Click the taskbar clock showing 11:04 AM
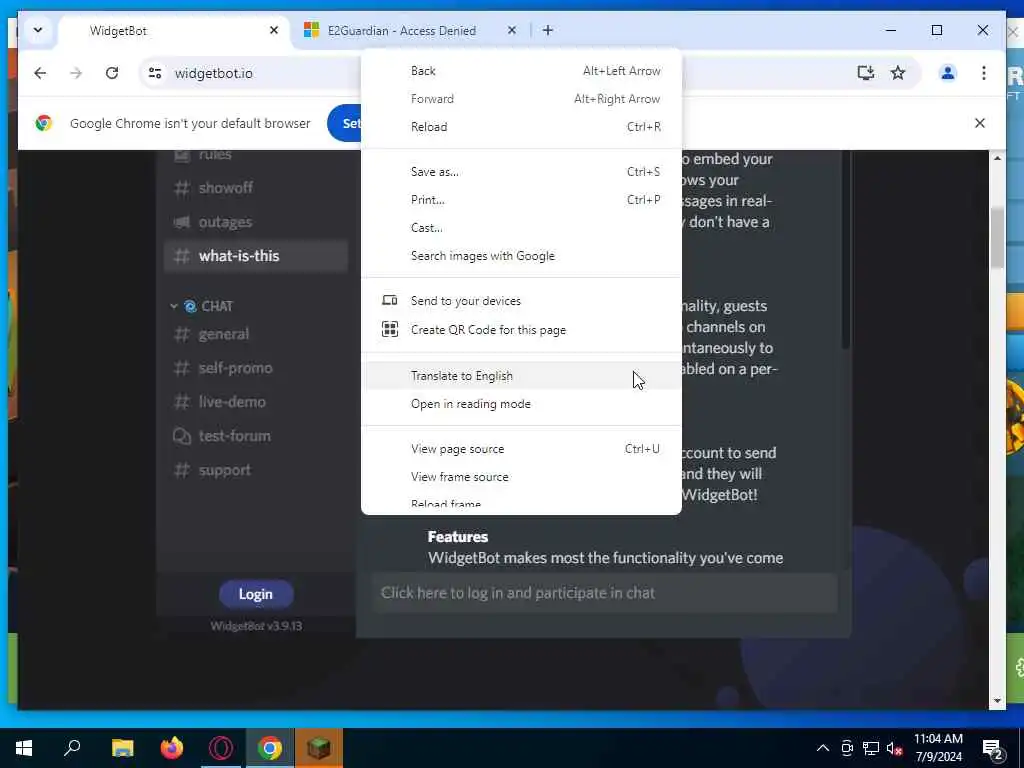The width and height of the screenshot is (1024, 768). click(938, 748)
